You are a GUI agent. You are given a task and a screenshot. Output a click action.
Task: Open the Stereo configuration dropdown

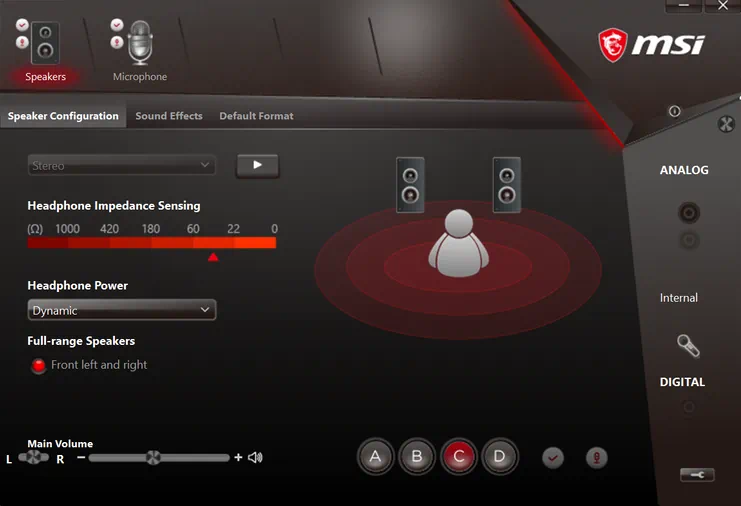[x=122, y=165]
